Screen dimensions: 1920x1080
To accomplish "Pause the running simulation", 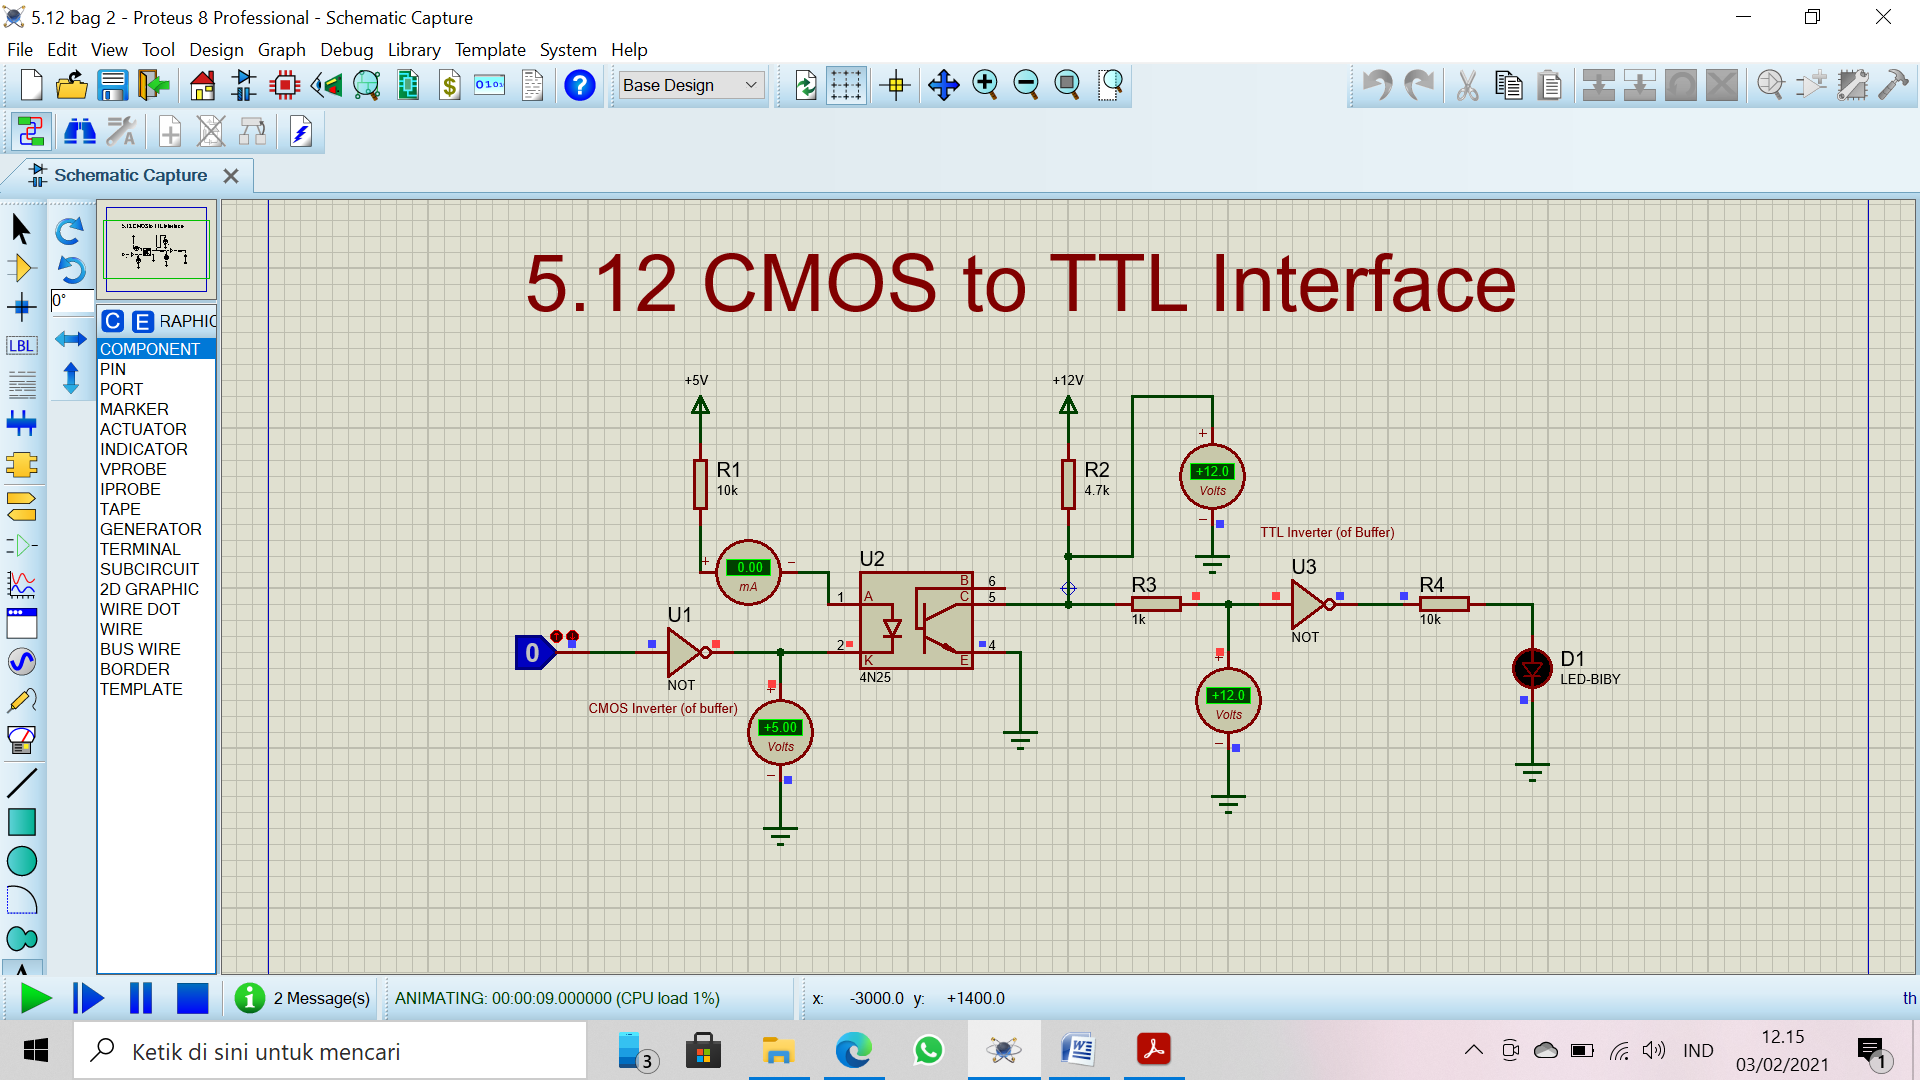I will coord(141,998).
